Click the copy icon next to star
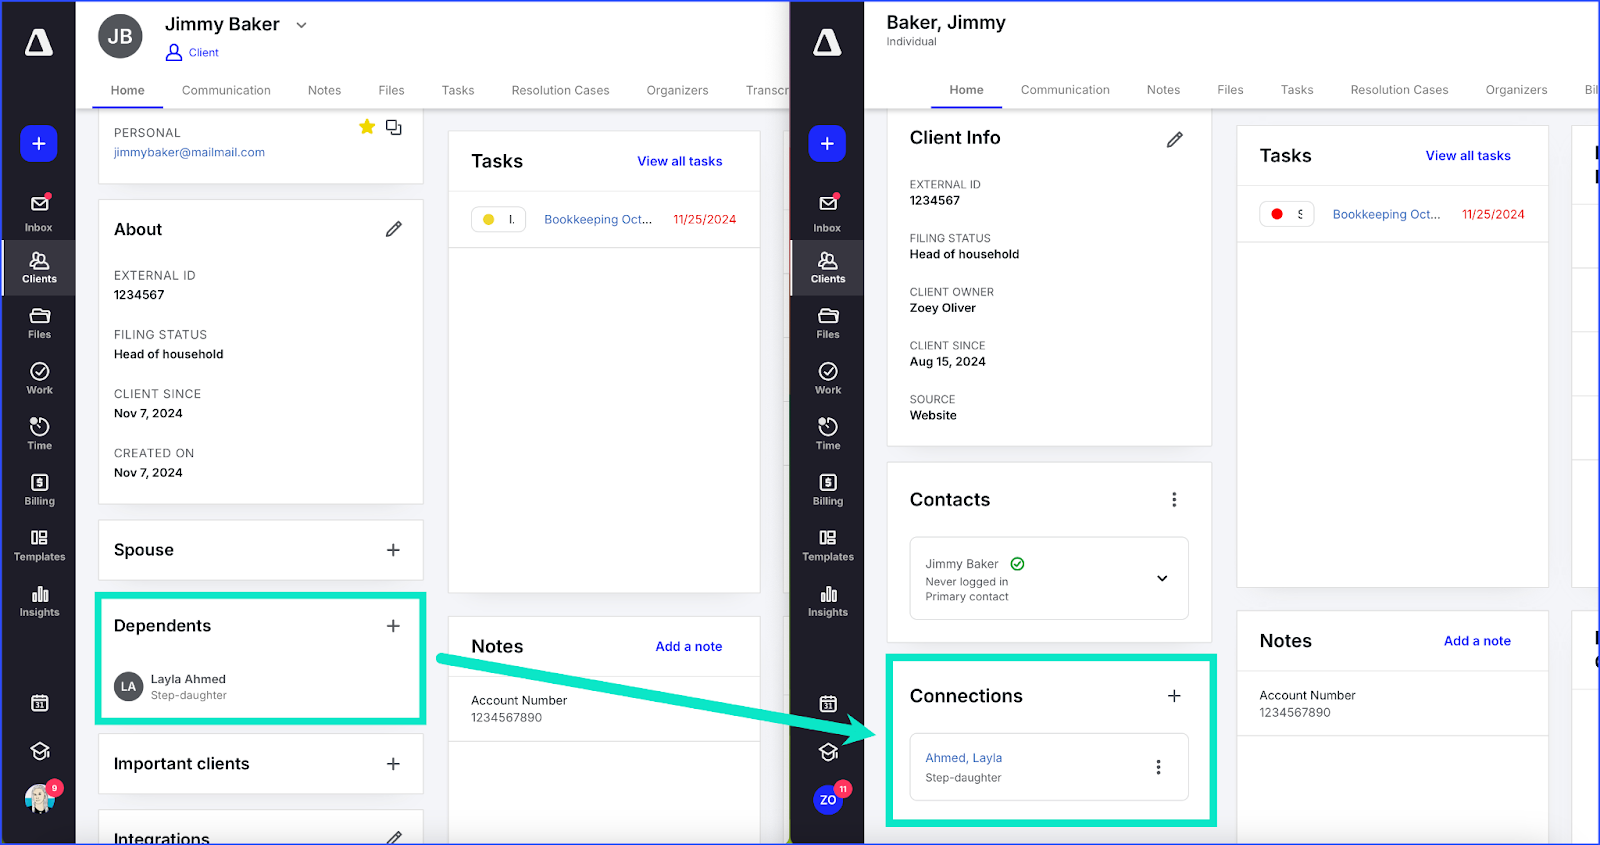1600x845 pixels. (x=394, y=128)
